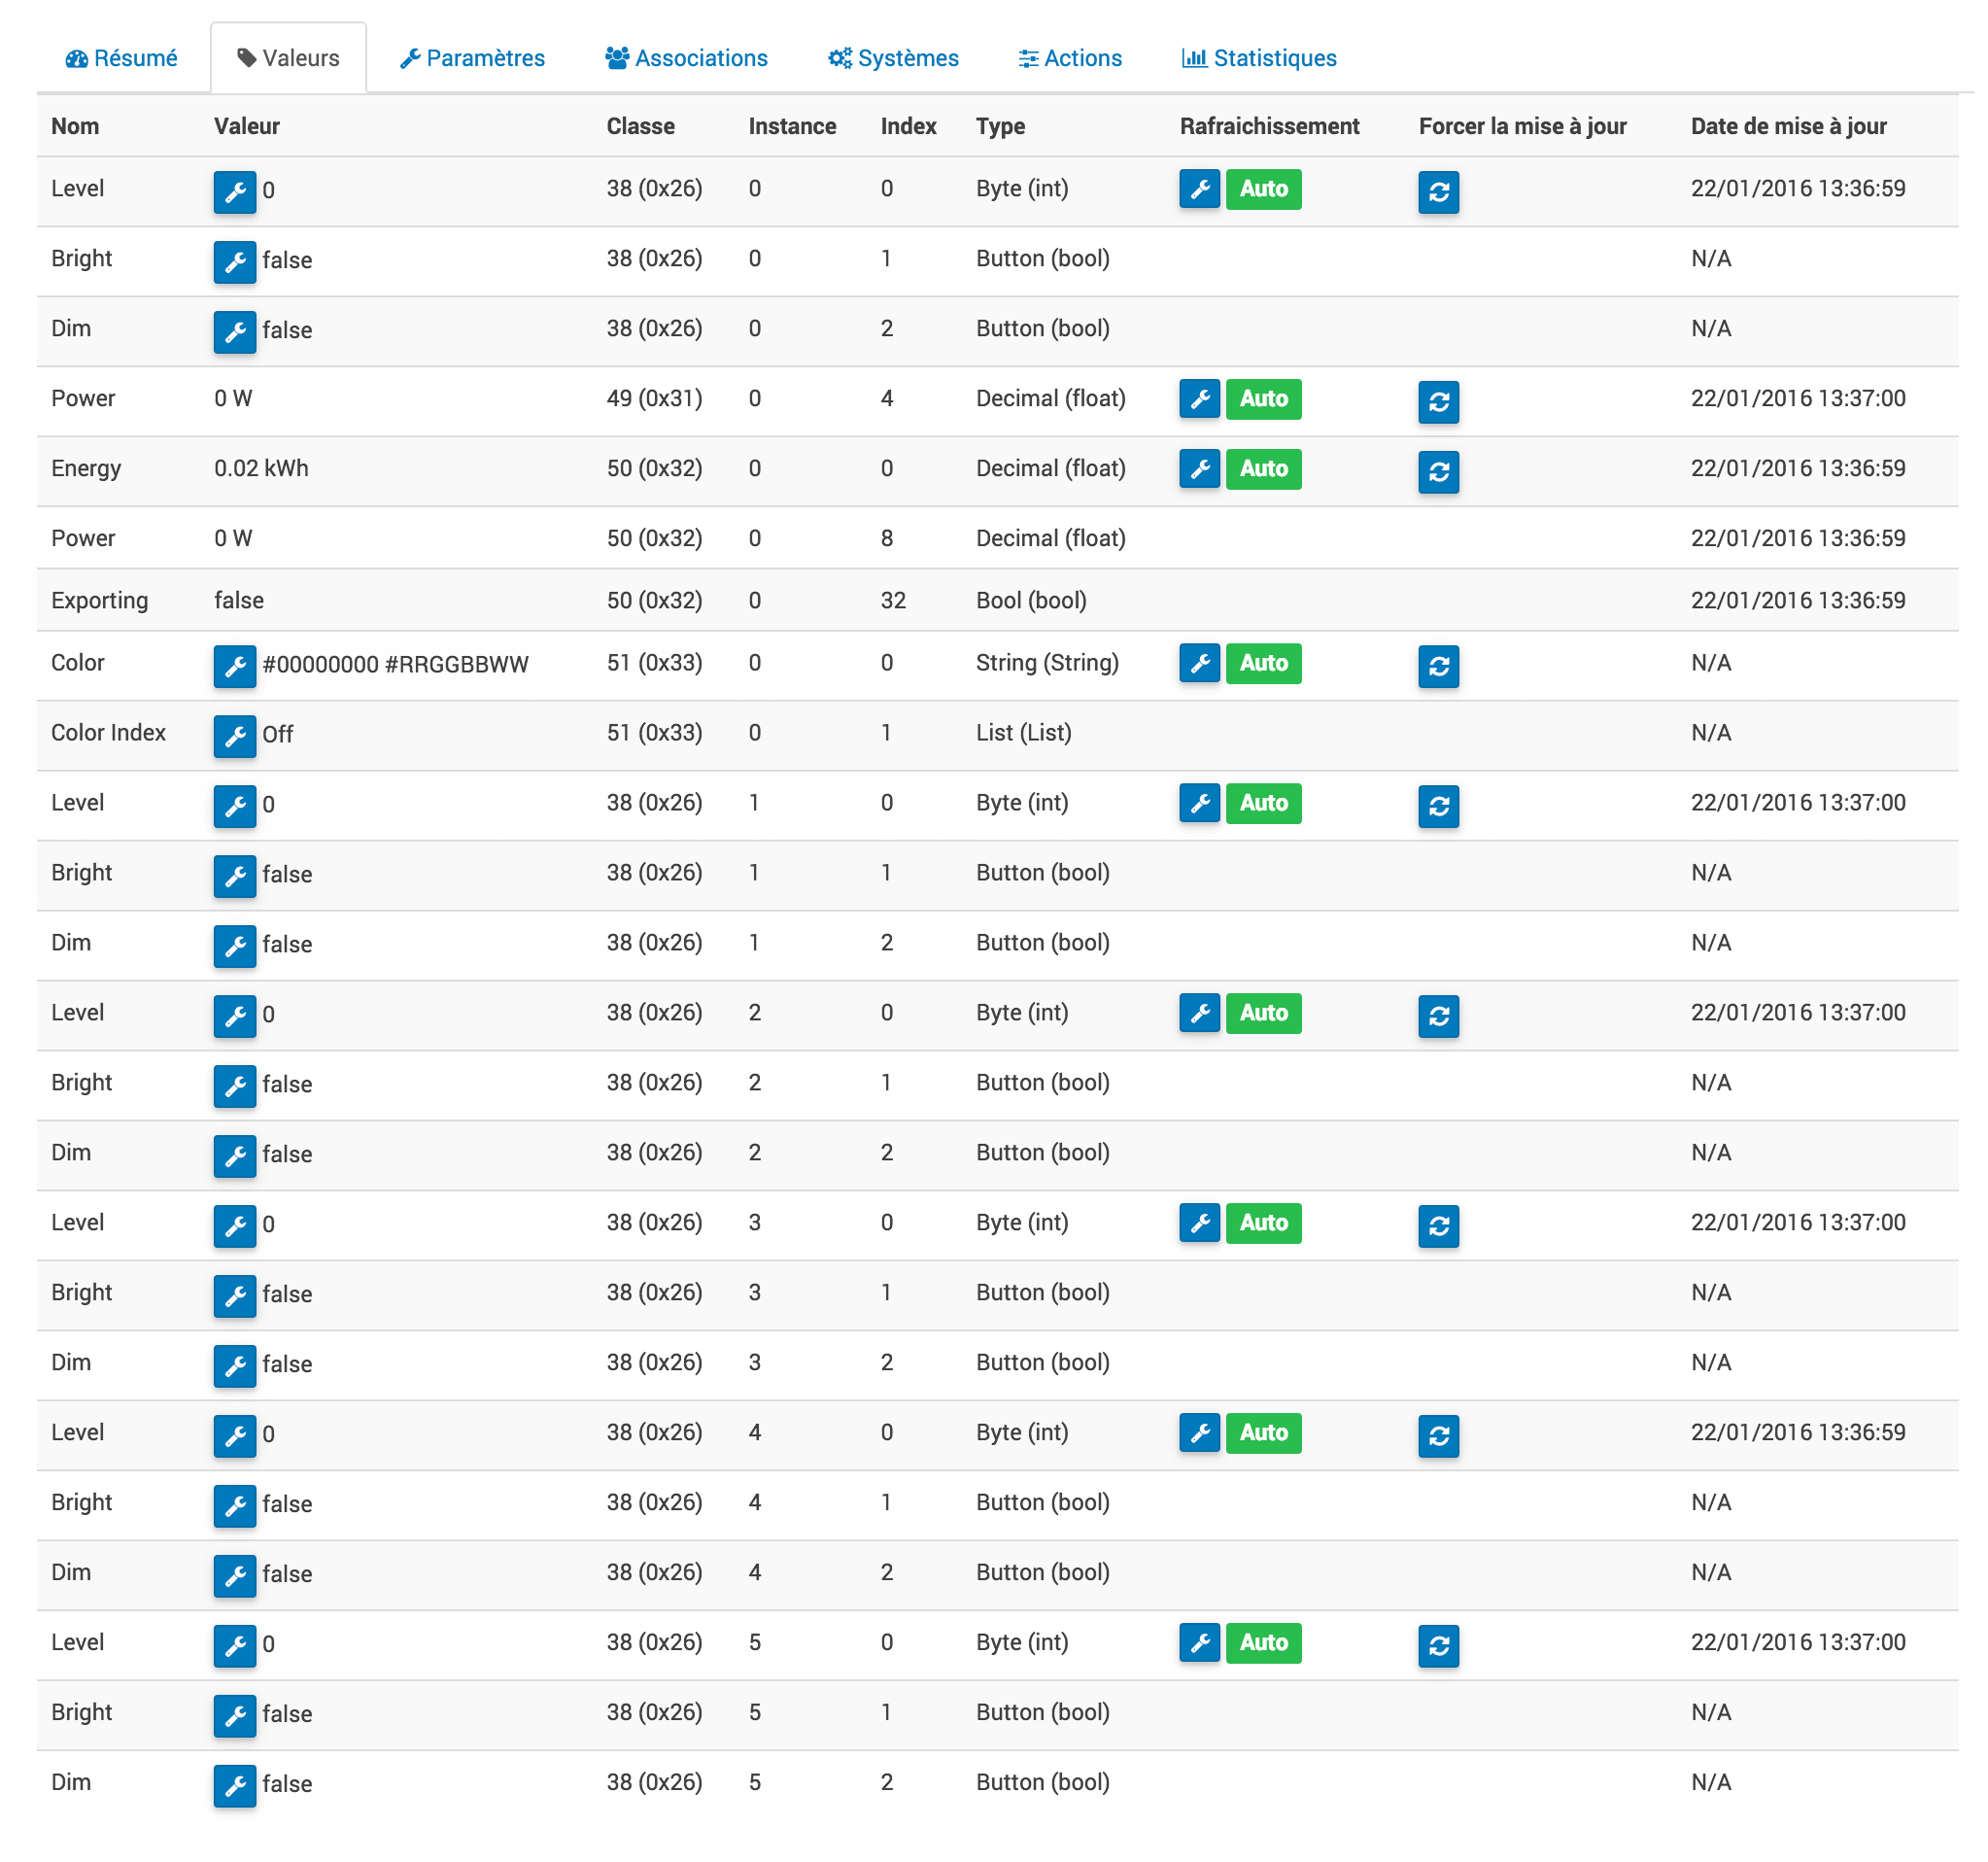1988x1862 pixels.
Task: Edit value wrench for Bright instance 4
Action: pyautogui.click(x=235, y=1506)
